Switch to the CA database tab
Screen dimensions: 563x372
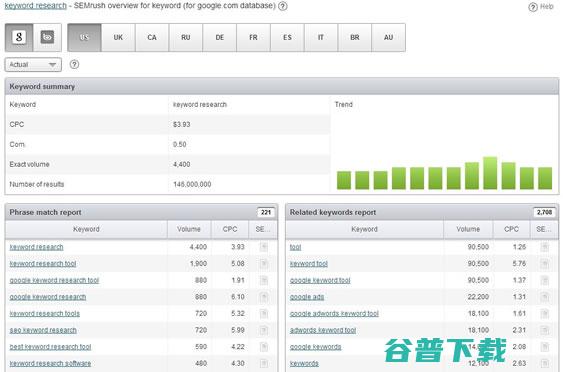(152, 37)
